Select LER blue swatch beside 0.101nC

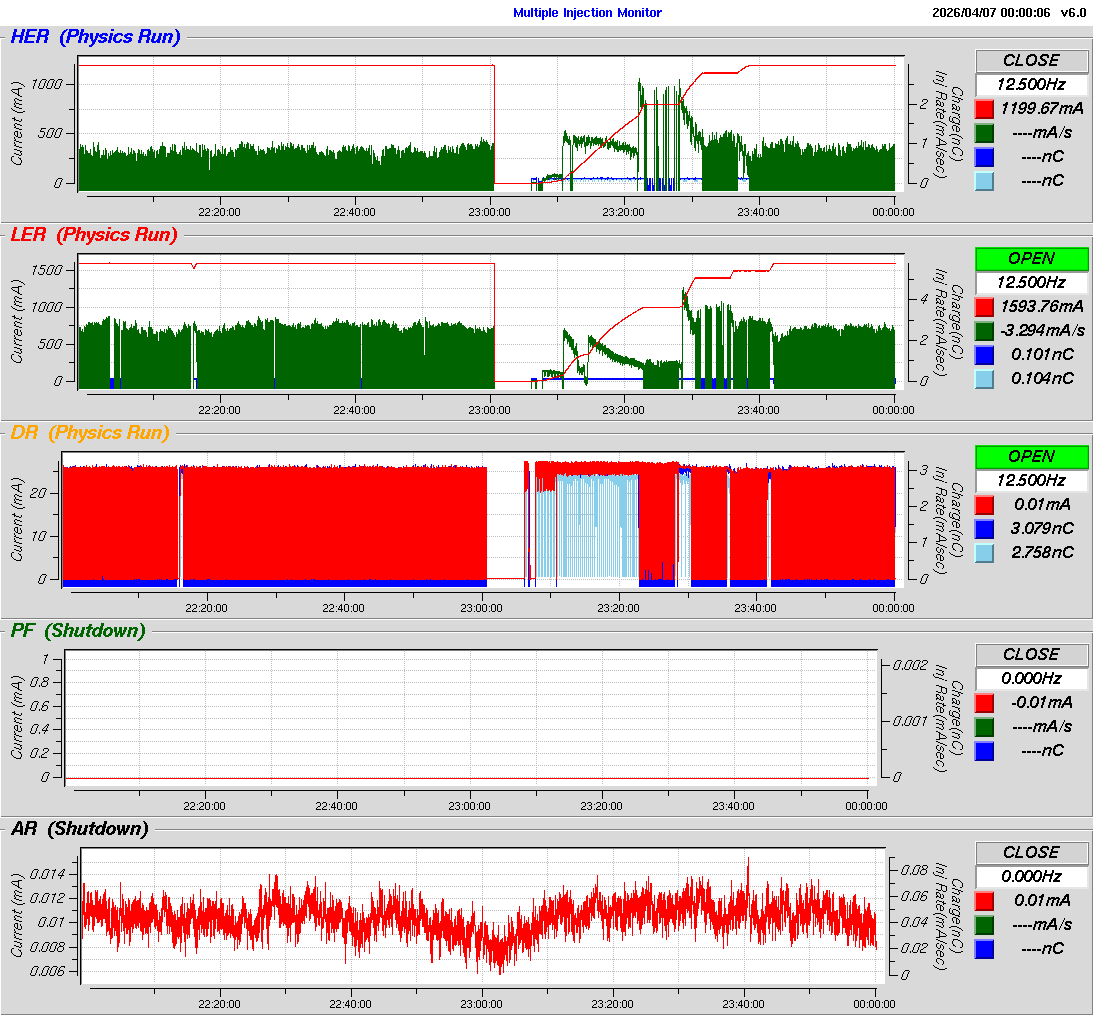[984, 355]
